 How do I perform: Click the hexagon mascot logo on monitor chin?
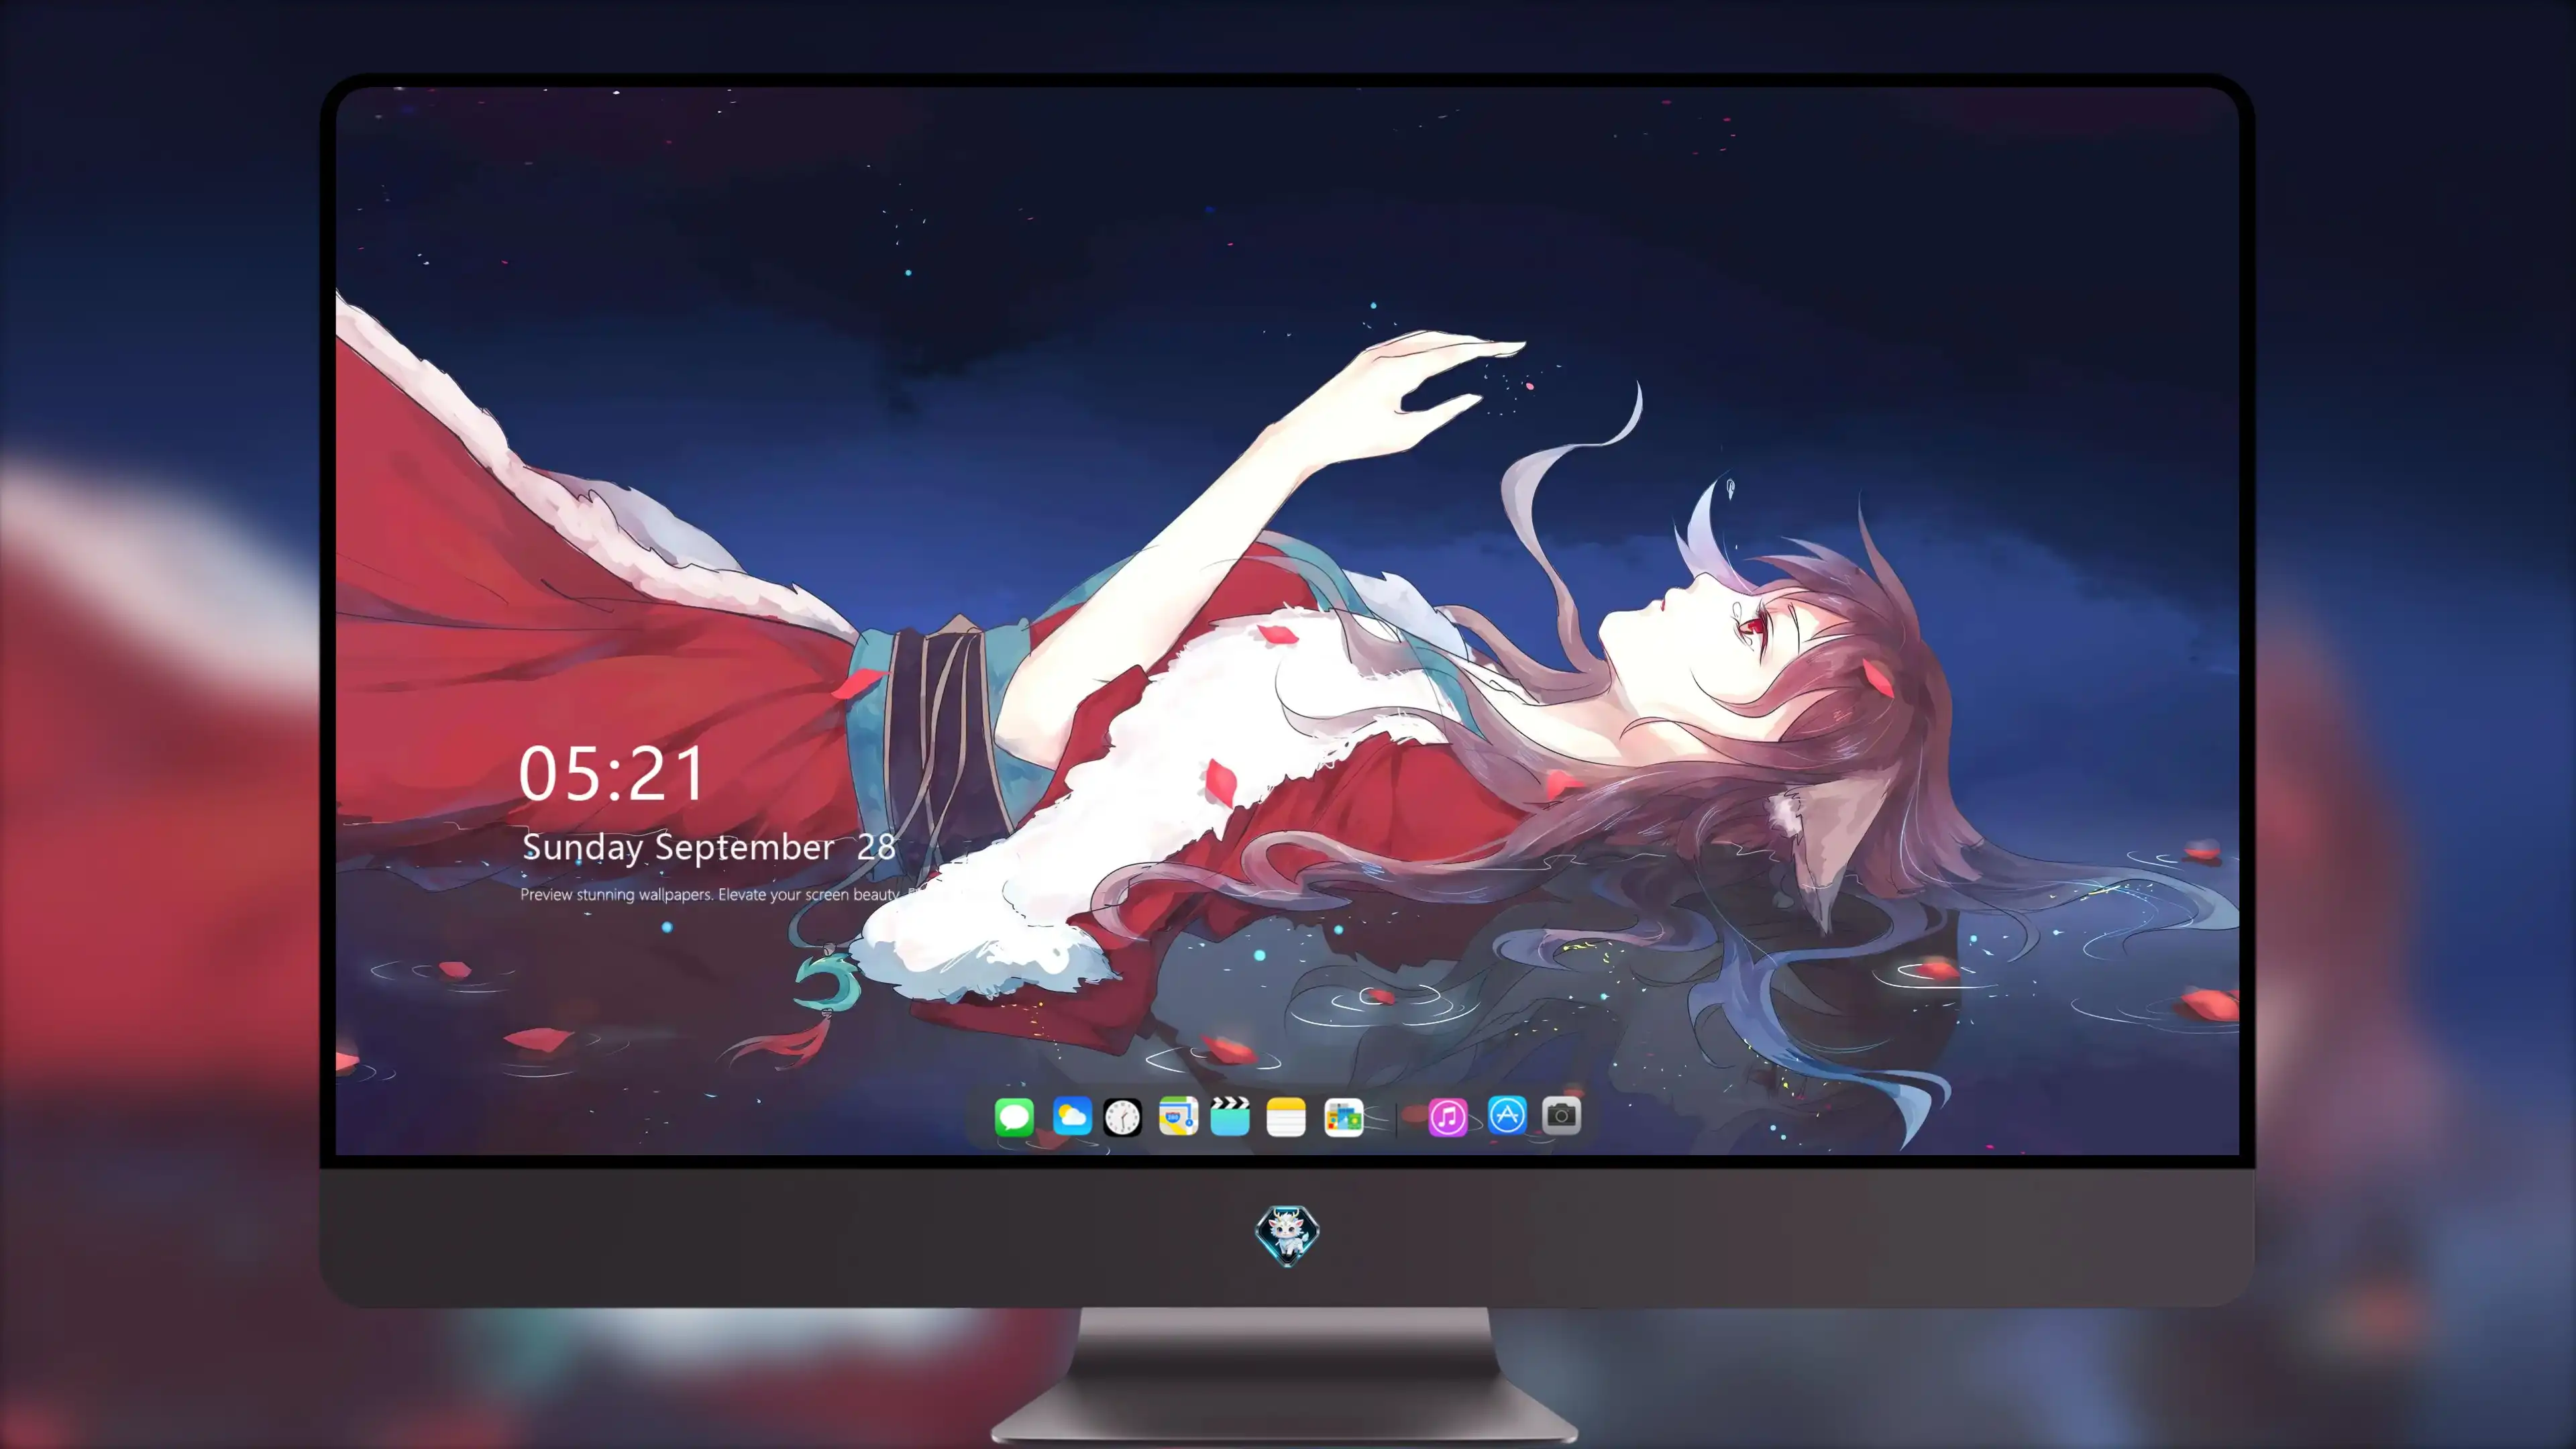point(1287,1235)
